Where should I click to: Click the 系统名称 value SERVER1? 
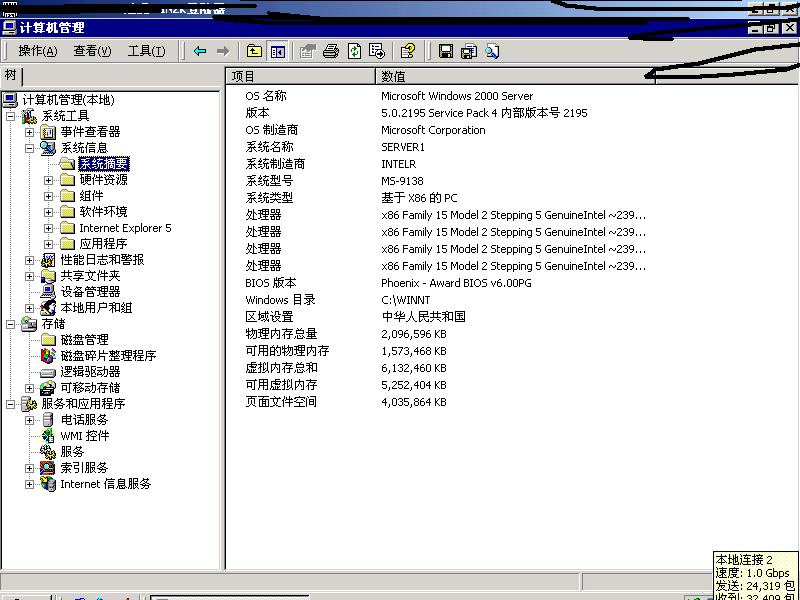tap(403, 147)
